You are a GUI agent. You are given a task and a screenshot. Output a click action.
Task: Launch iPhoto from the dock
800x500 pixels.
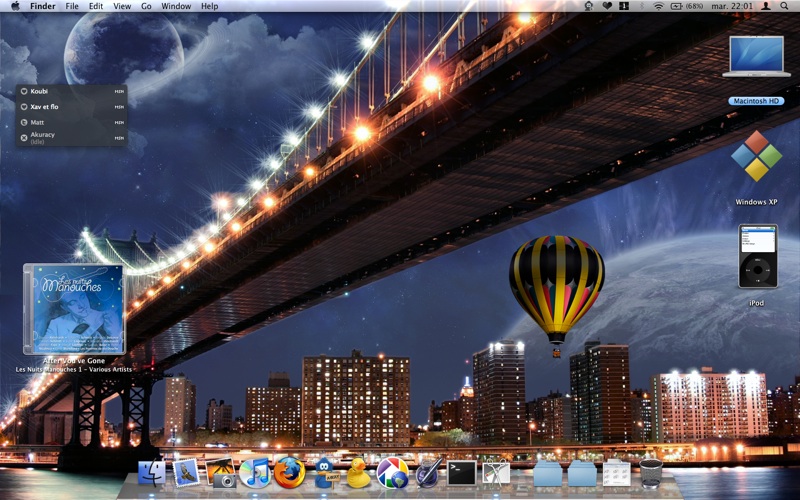tap(220, 472)
